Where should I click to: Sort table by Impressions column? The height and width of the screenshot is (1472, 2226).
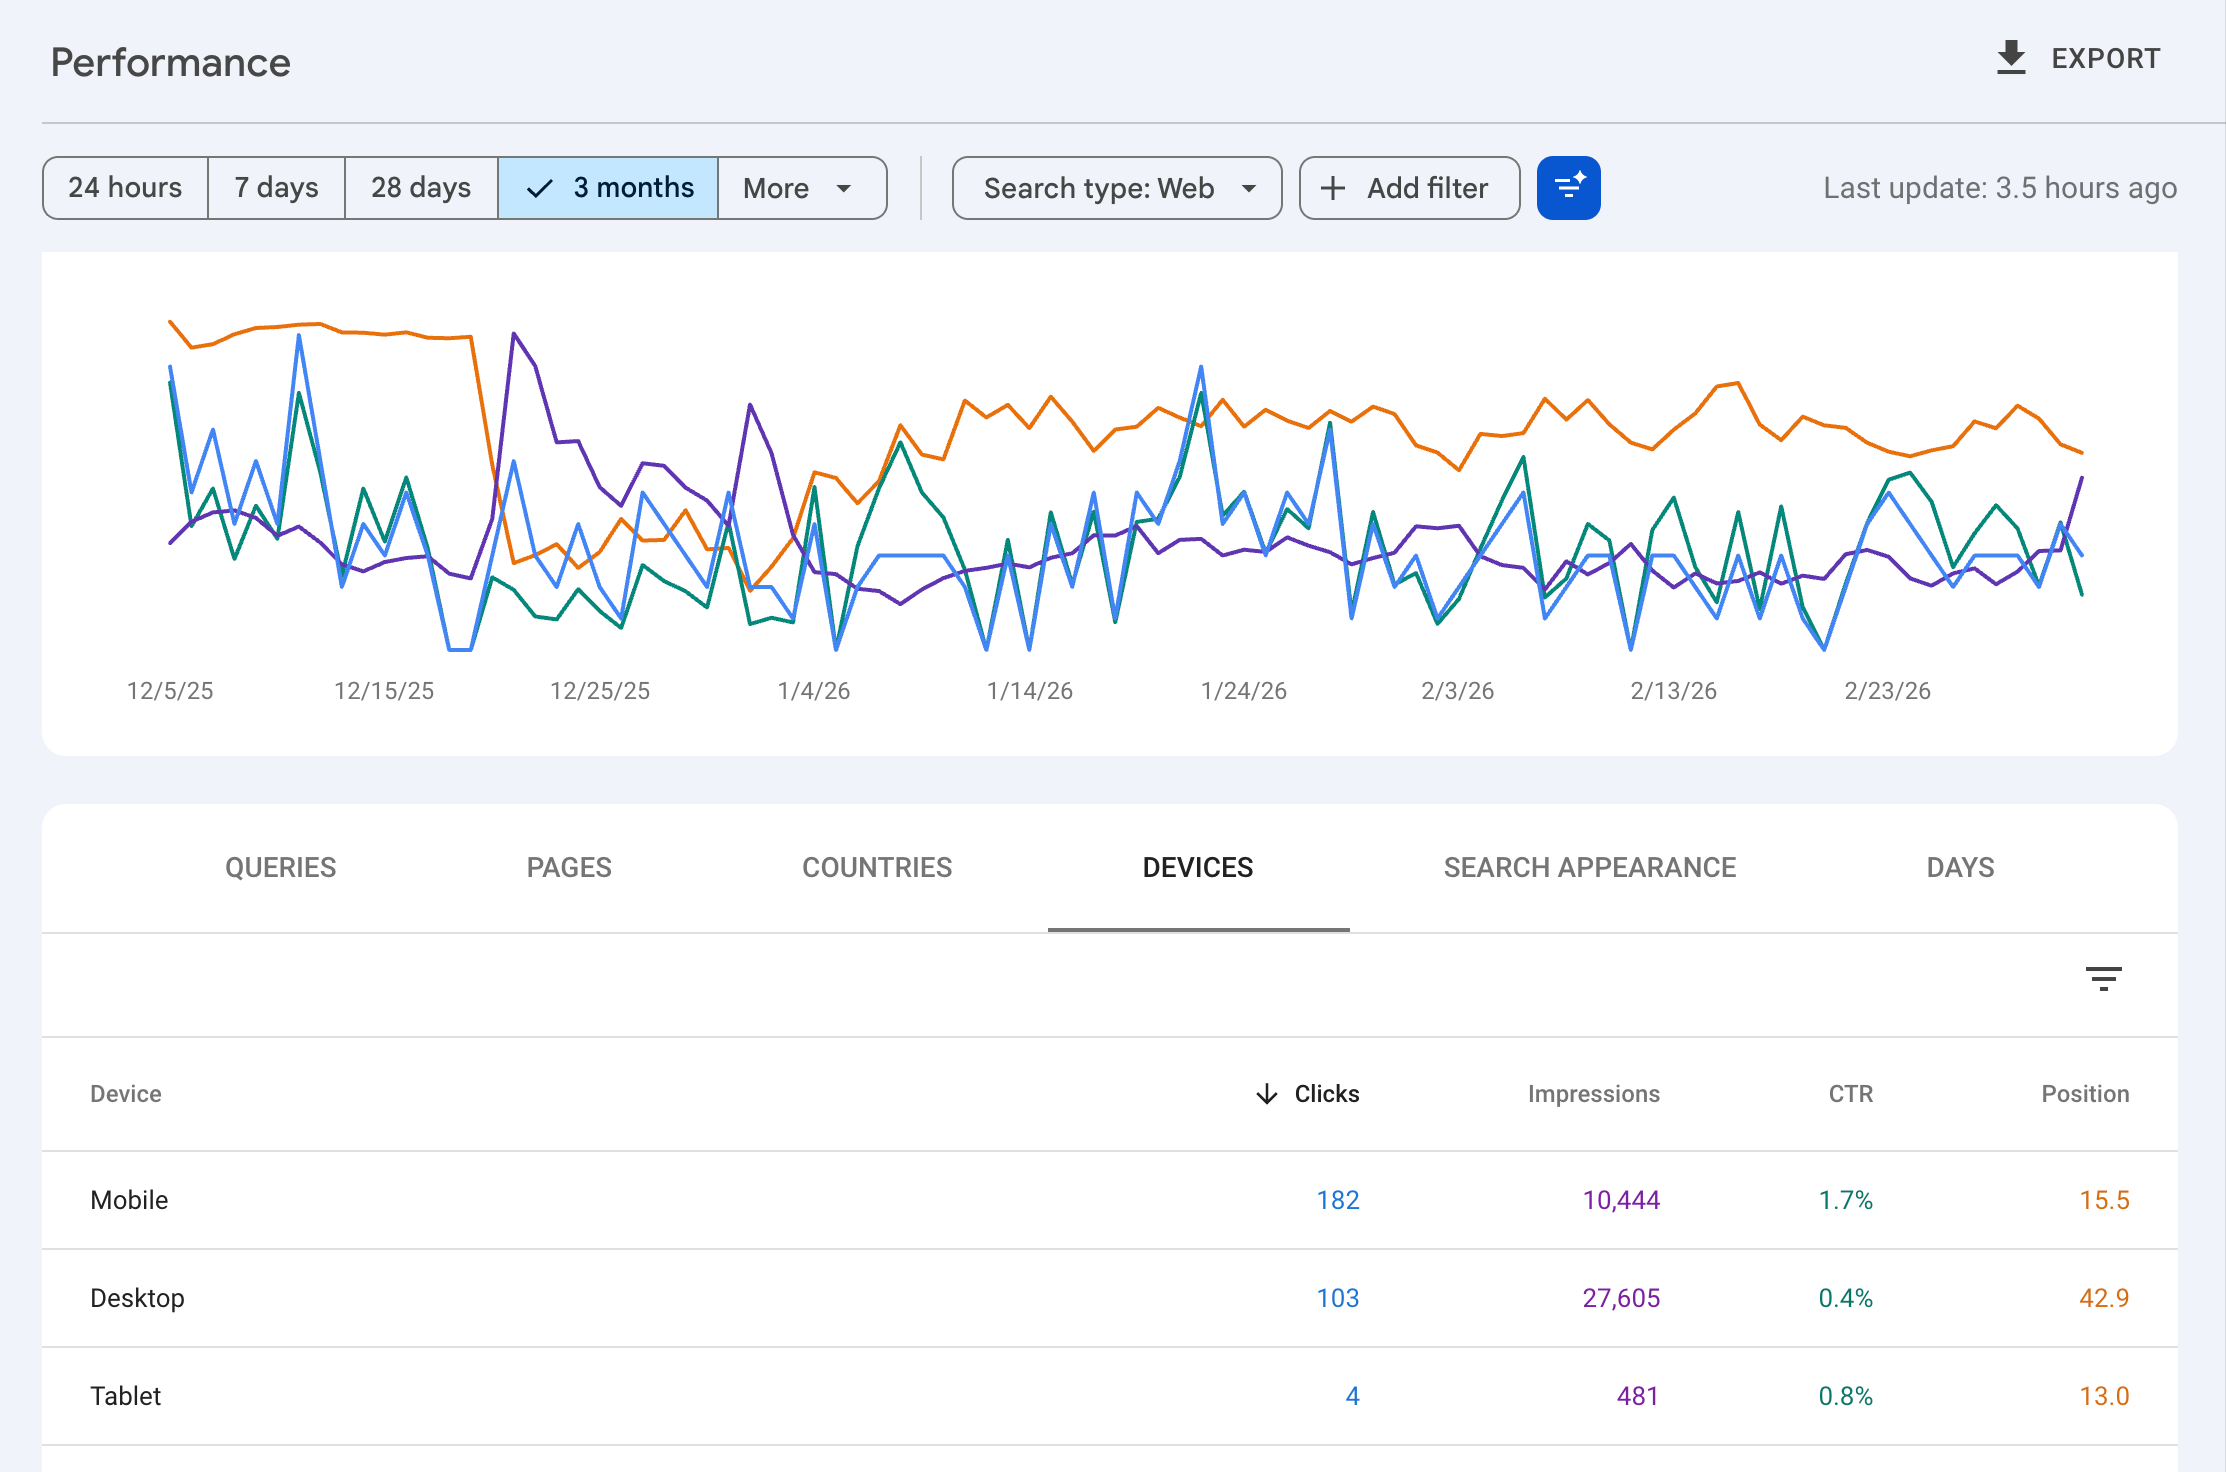1593,1094
